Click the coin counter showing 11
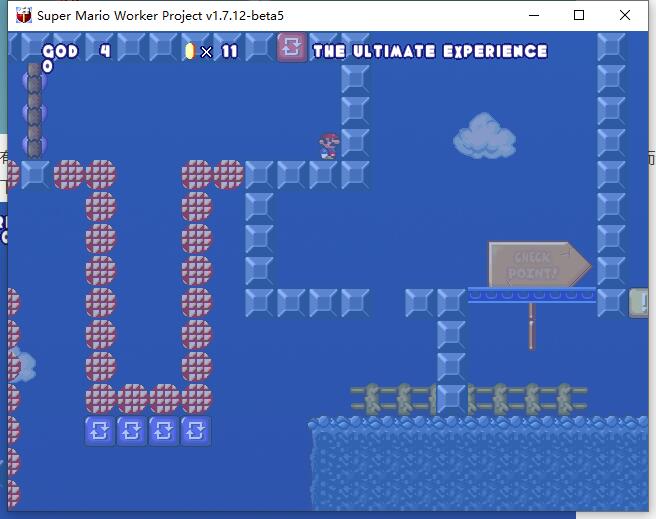This screenshot has height=519, width=656. pyautogui.click(x=230, y=51)
